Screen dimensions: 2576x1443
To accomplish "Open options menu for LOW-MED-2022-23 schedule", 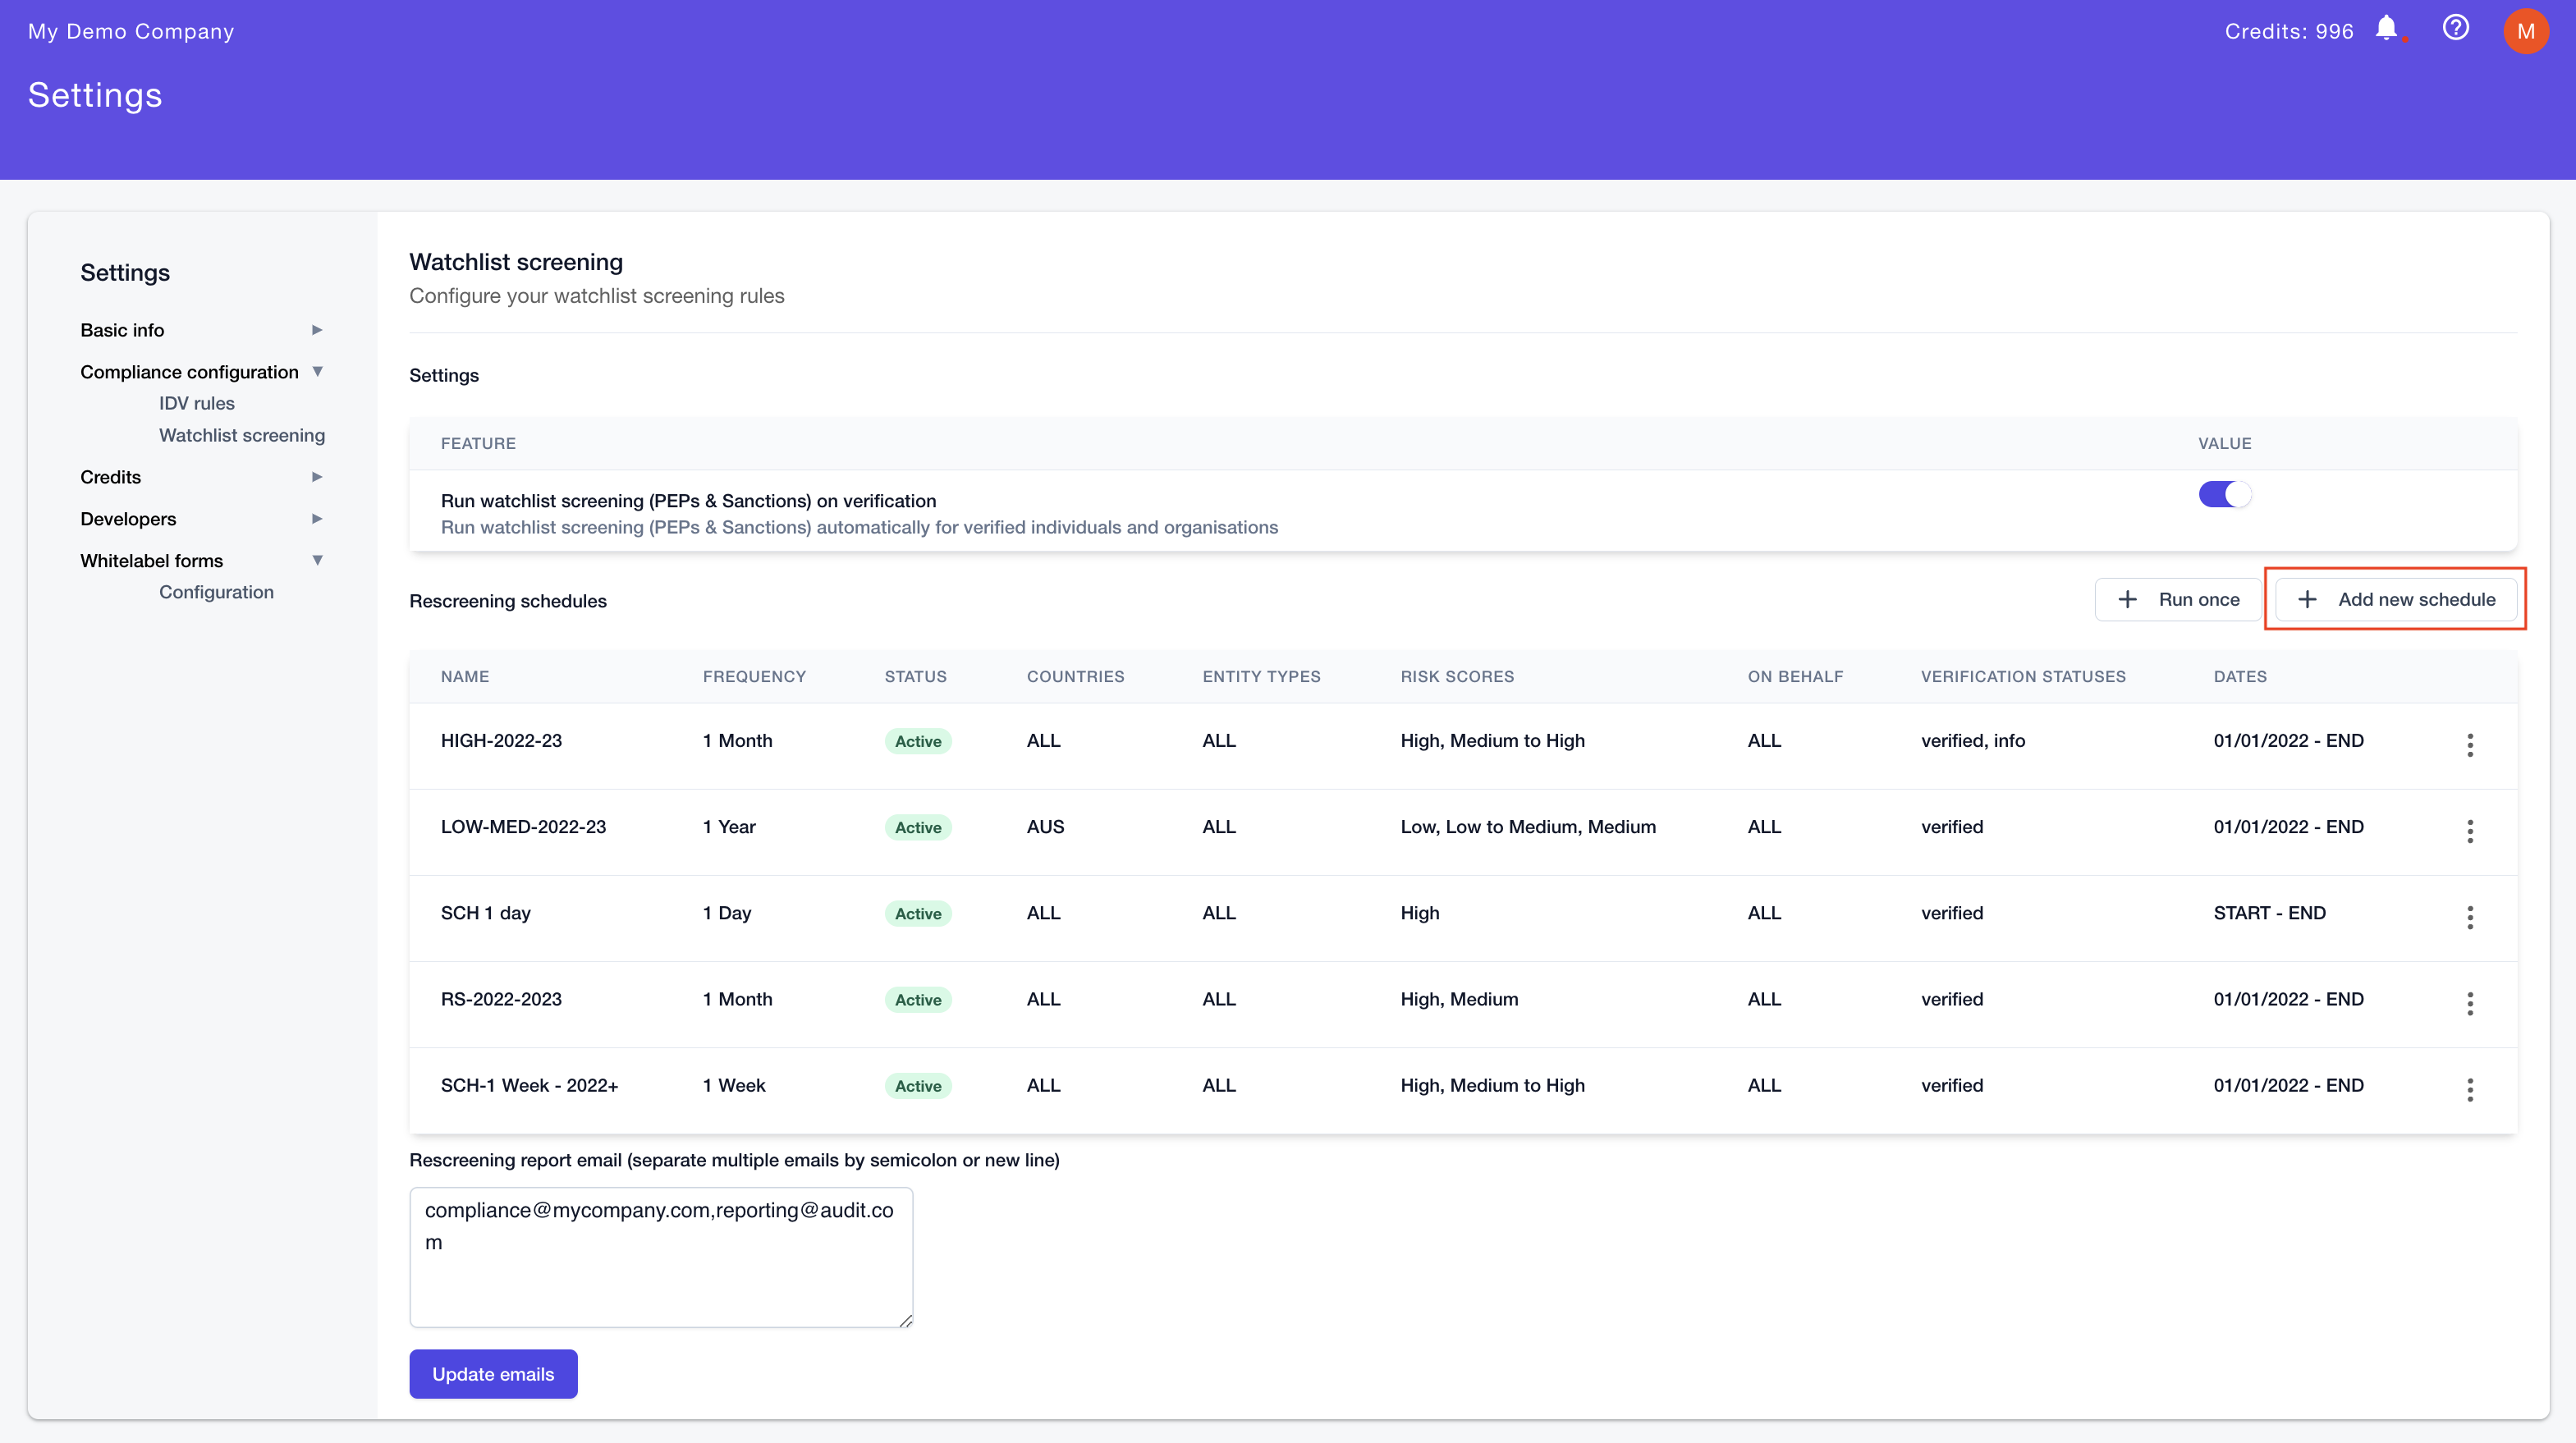I will click(x=2469, y=830).
